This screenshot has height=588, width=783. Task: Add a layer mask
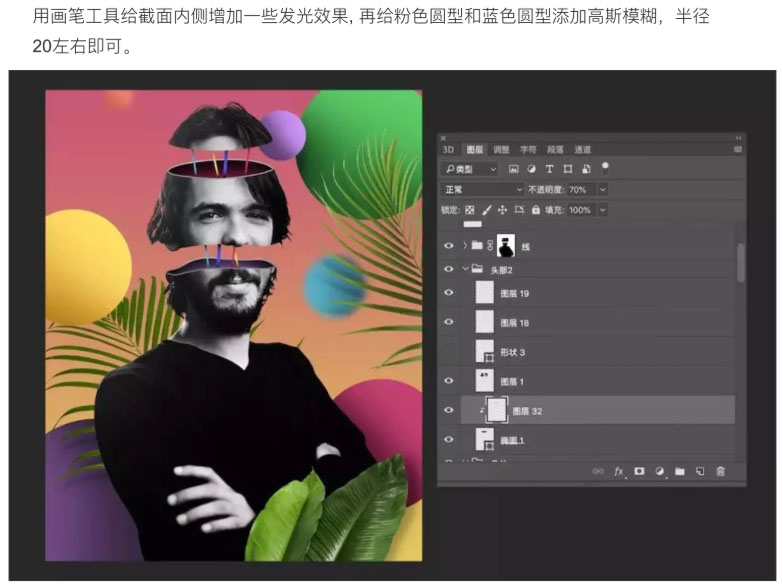click(x=639, y=471)
